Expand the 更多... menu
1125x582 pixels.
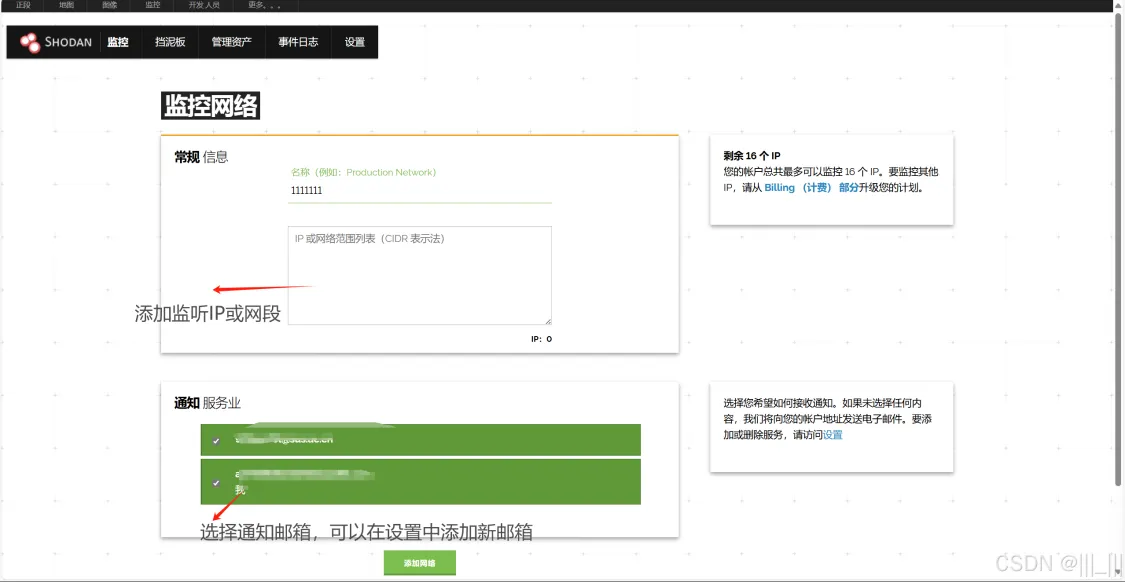263,5
